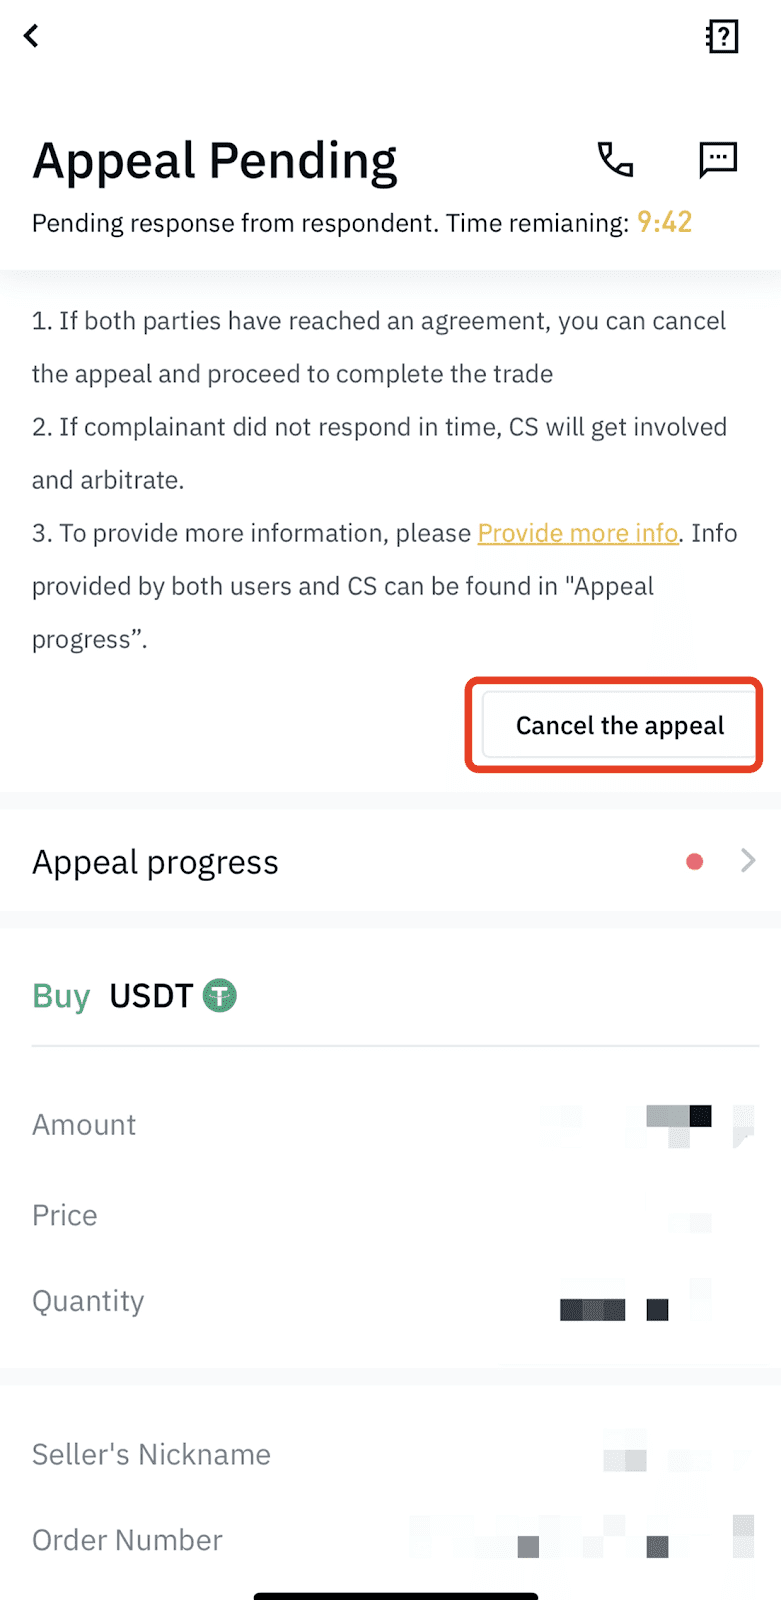This screenshot has width=781, height=1600.
Task: Cancel the appeal button
Action: point(619,725)
